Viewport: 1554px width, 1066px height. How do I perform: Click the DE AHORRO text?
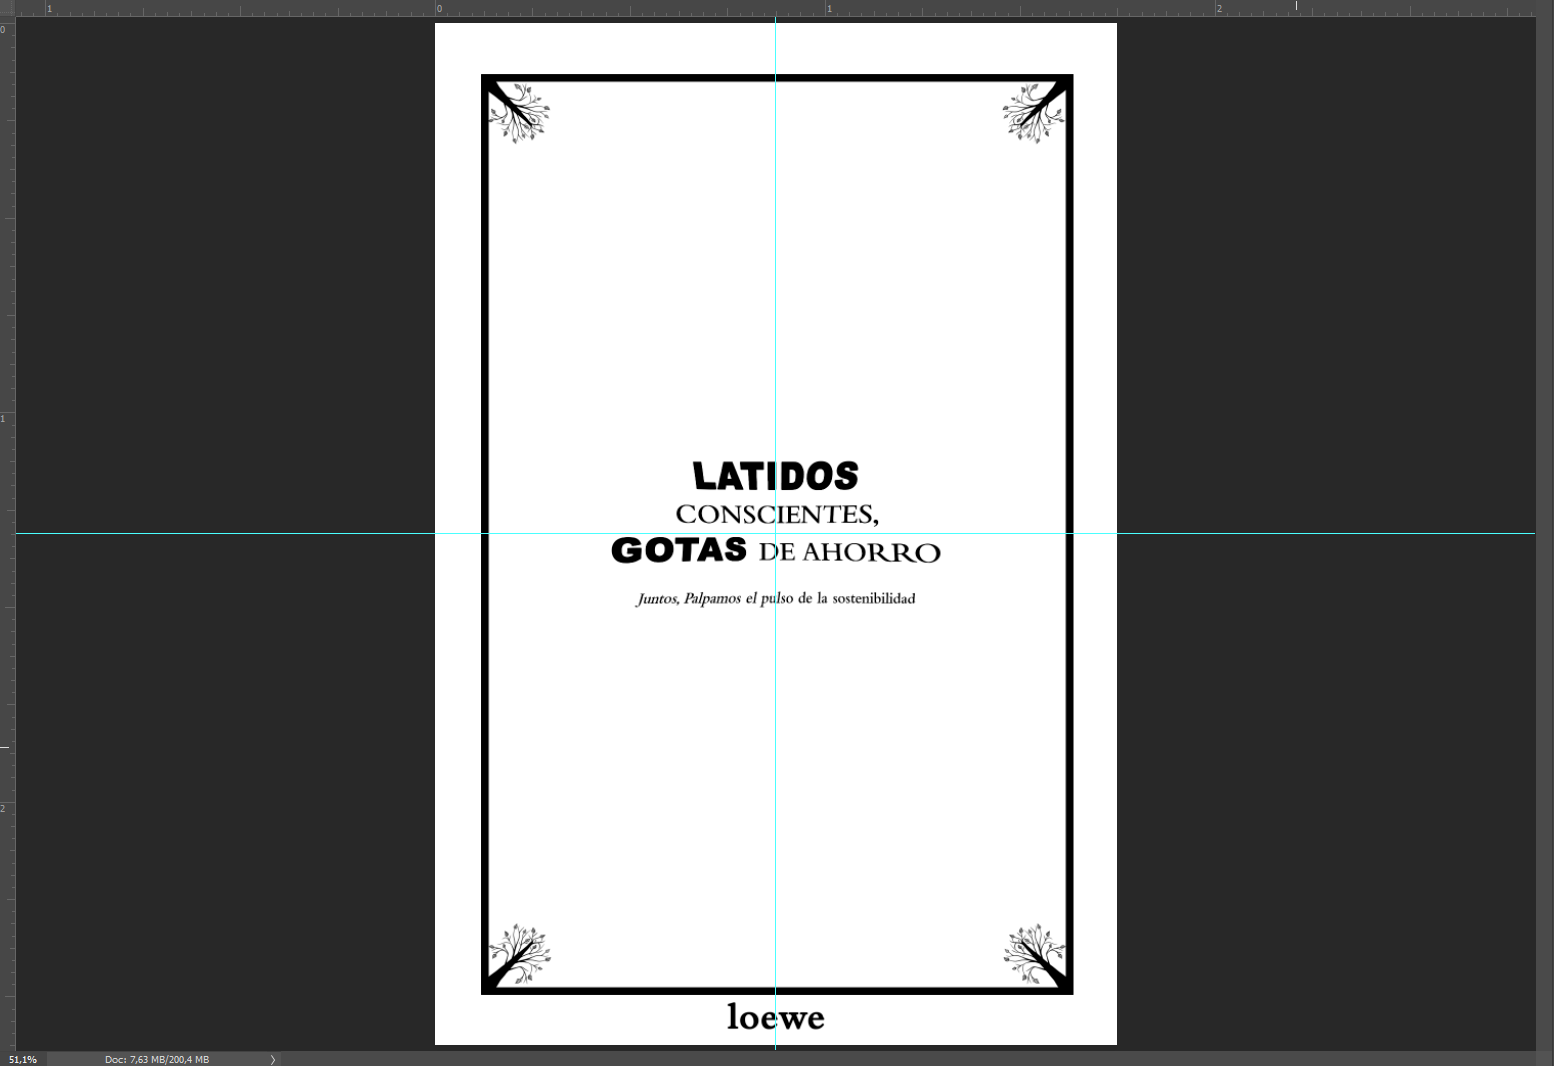pos(849,552)
